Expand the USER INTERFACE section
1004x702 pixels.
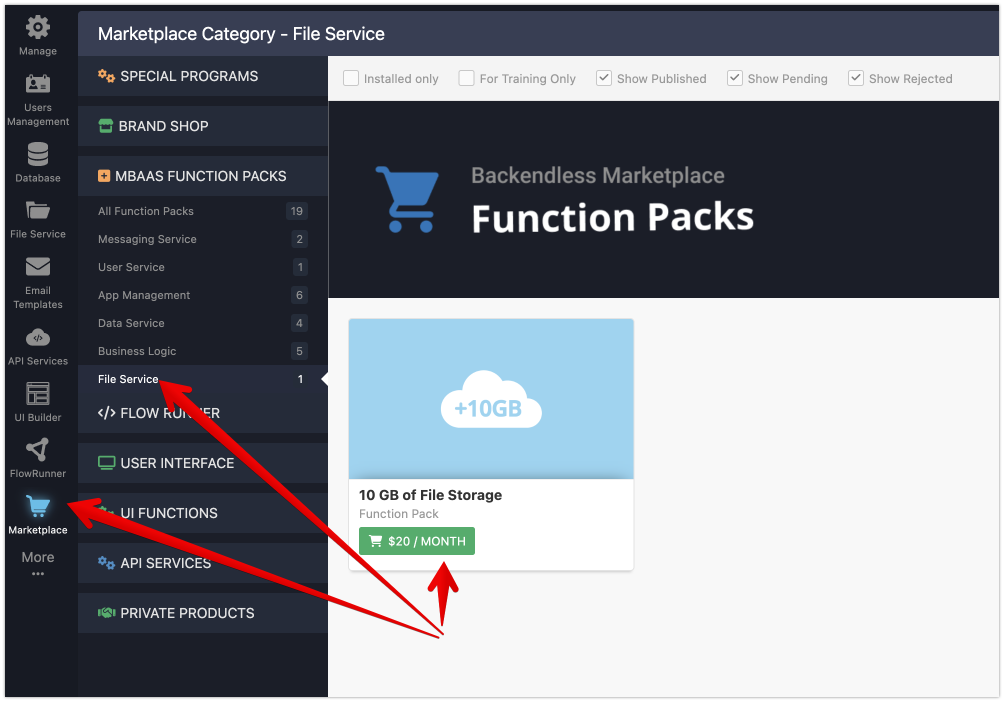tap(203, 463)
